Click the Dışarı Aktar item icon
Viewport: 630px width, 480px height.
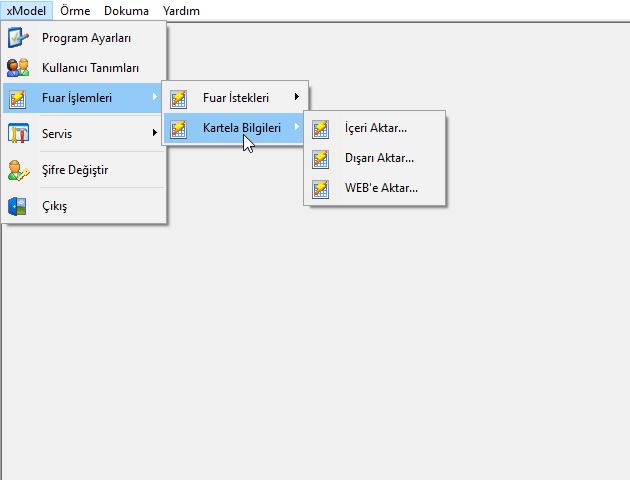(320, 158)
